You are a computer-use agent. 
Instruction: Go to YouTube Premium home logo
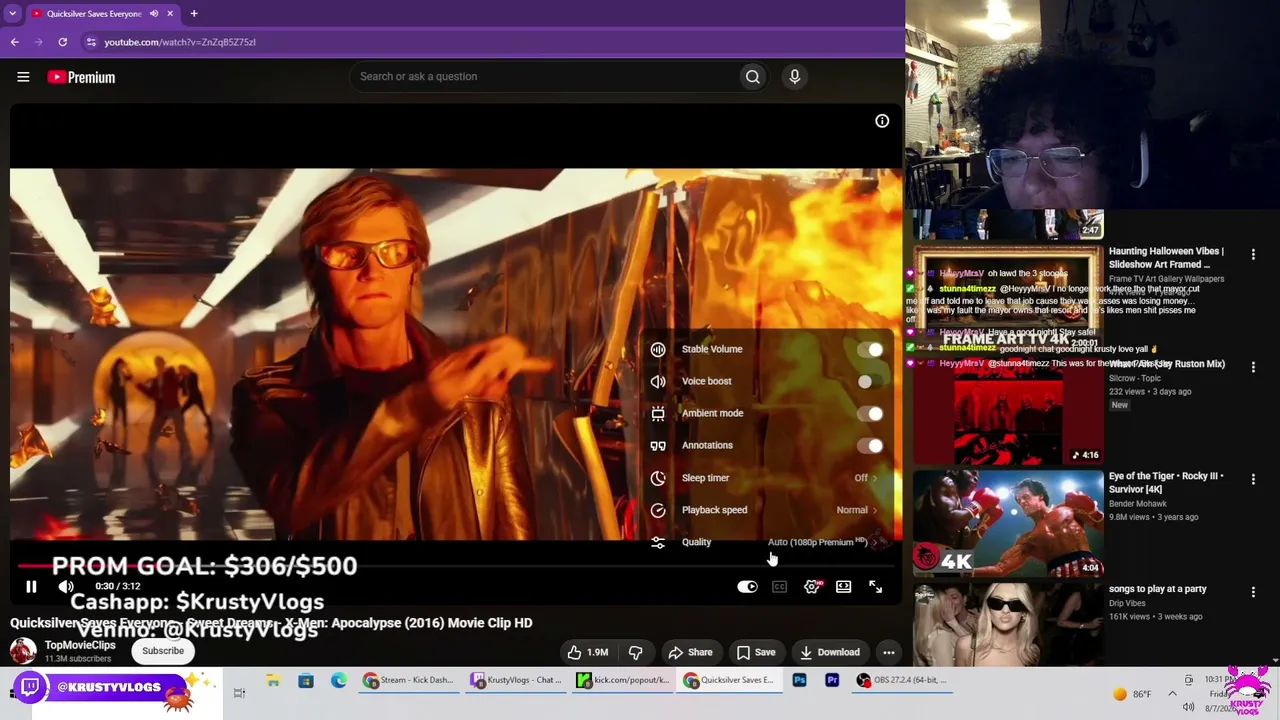pos(81,77)
